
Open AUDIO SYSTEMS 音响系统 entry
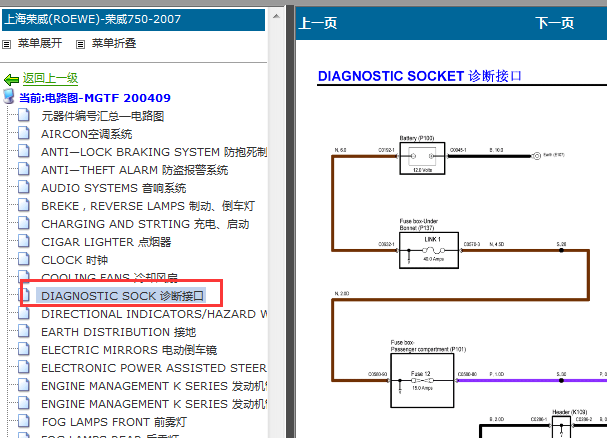click(x=114, y=188)
